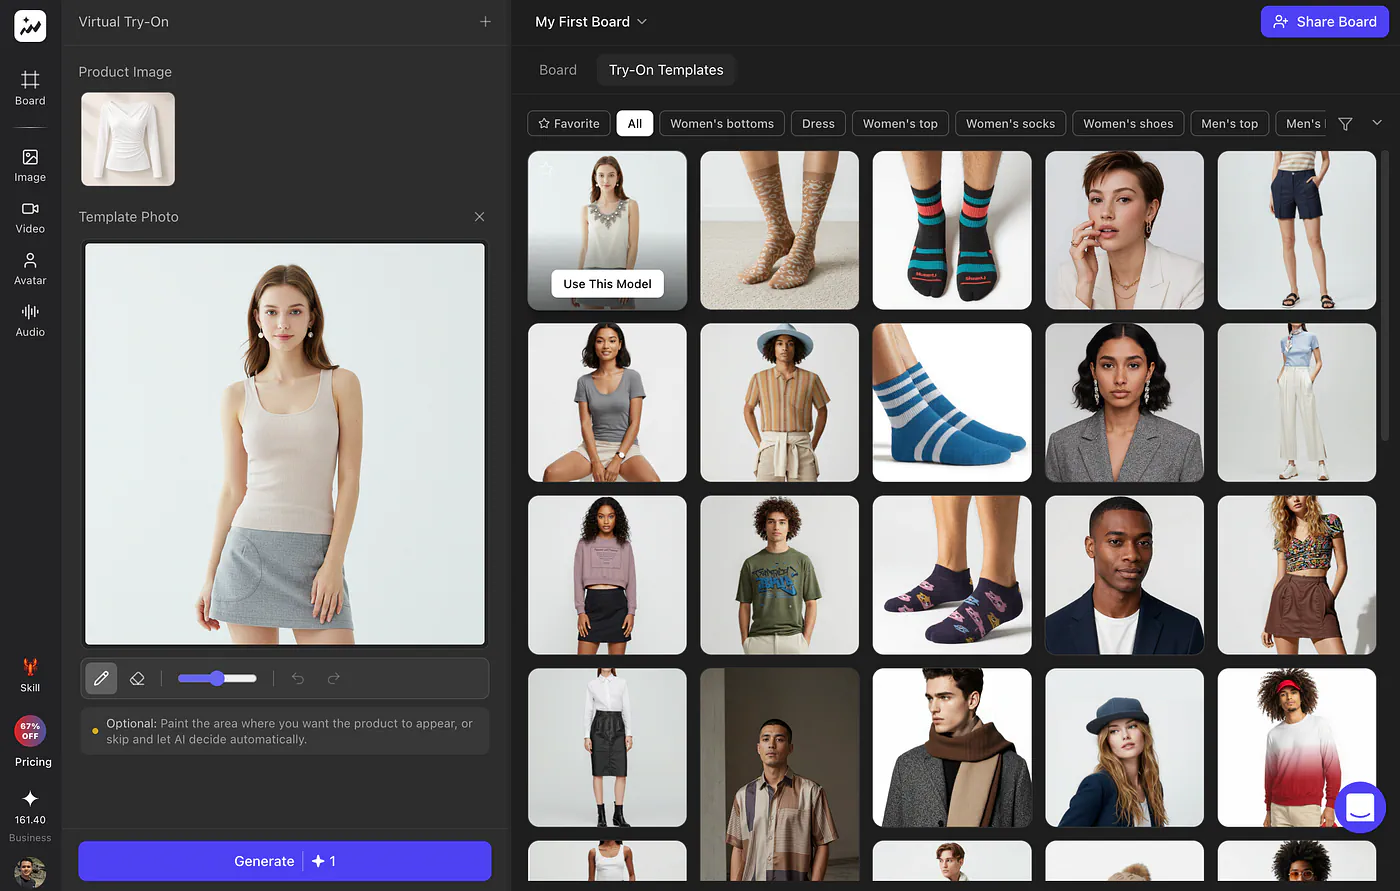Image resolution: width=1400 pixels, height=891 pixels.
Task: Adjust the brush size slider
Action: pos(217,678)
